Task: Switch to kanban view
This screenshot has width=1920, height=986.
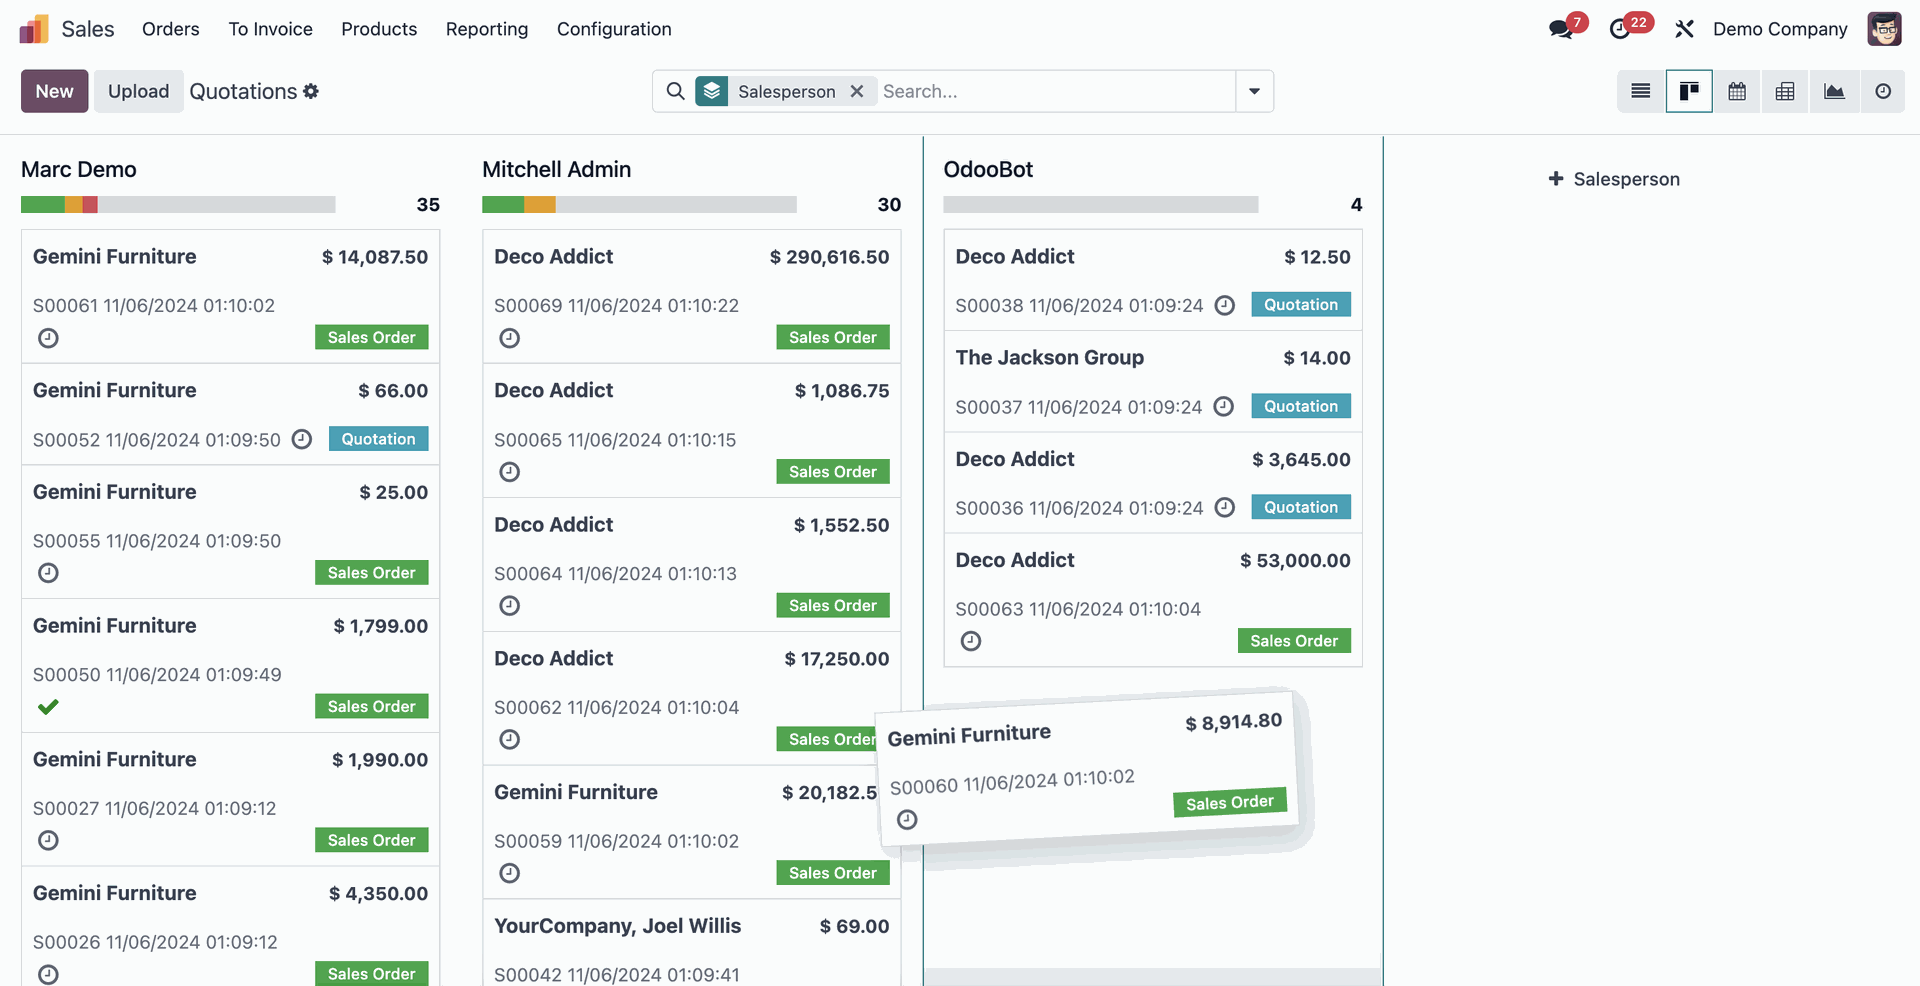Action: [1689, 91]
